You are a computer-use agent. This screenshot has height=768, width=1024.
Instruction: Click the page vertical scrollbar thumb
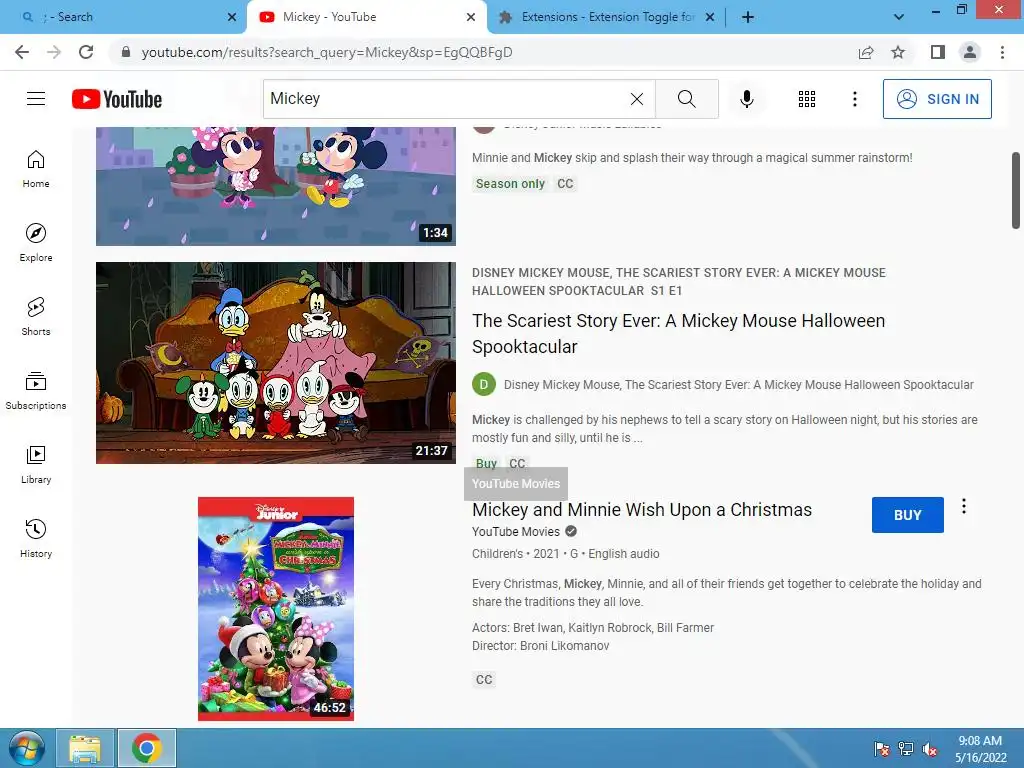click(x=1016, y=190)
